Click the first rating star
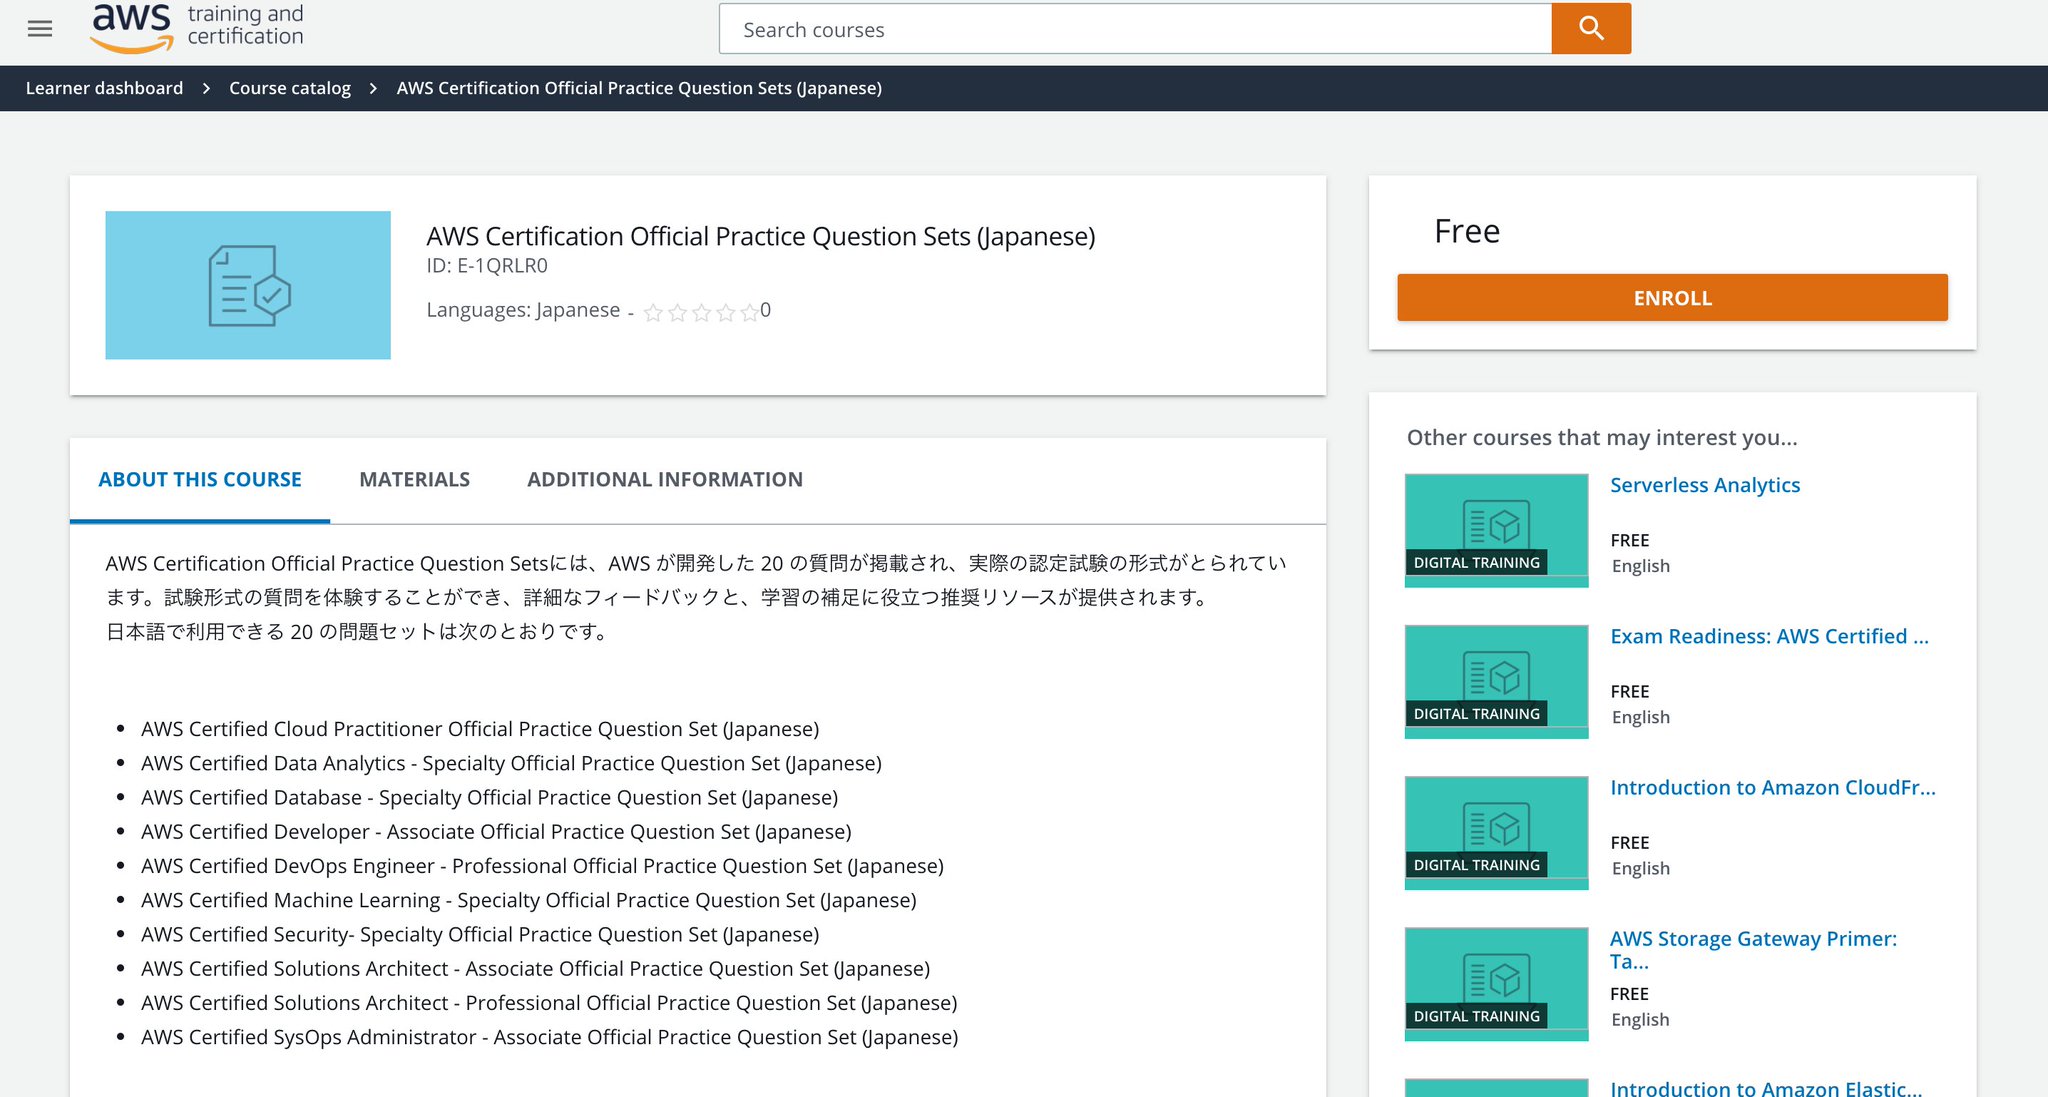Image resolution: width=2048 pixels, height=1097 pixels. 653,312
